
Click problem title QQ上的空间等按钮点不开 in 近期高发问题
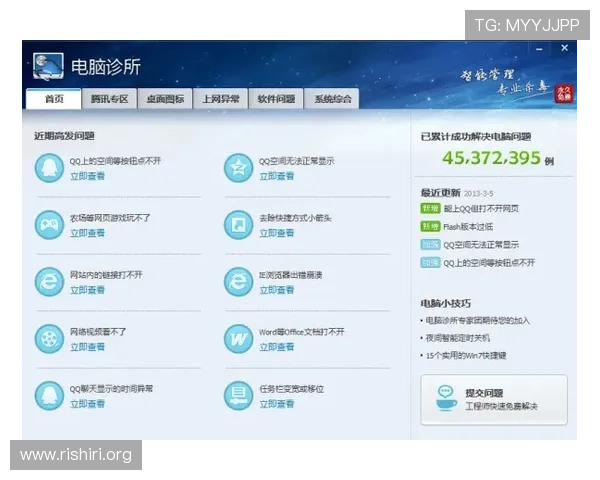(115, 161)
